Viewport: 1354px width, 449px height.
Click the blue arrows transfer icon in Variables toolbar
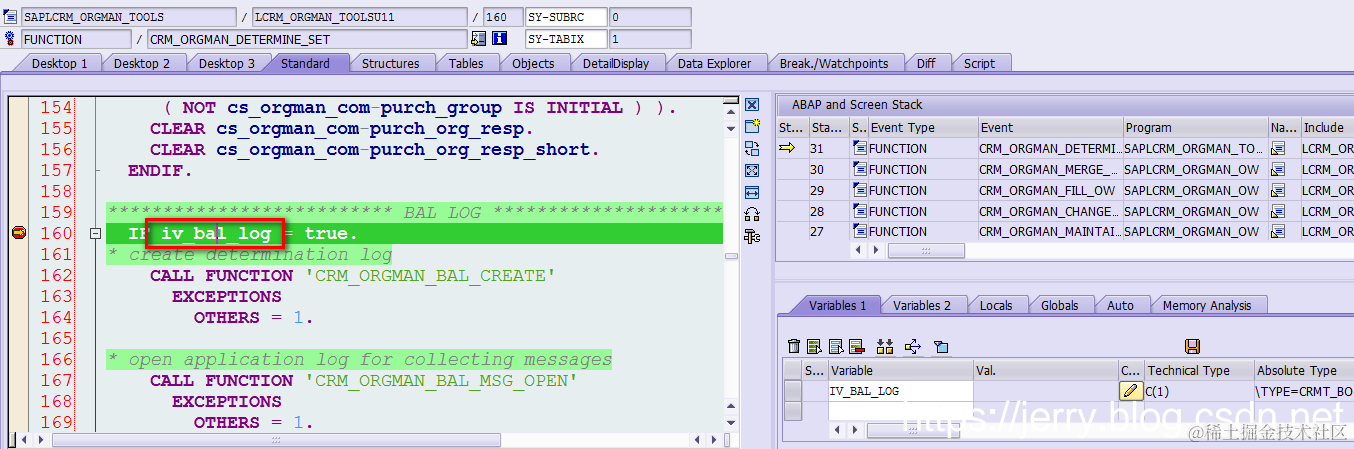pyautogui.click(x=912, y=346)
